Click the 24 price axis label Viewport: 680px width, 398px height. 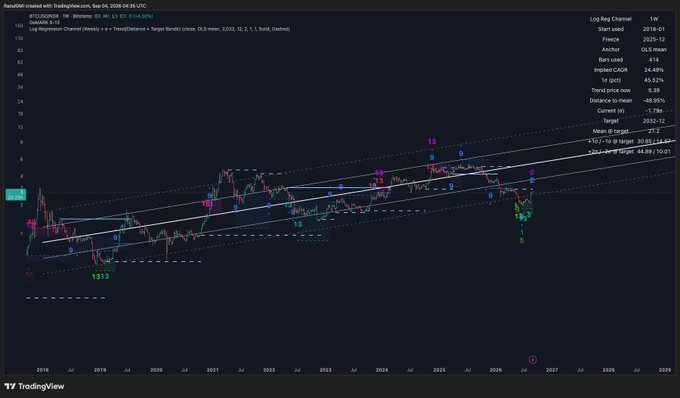(x=20, y=101)
